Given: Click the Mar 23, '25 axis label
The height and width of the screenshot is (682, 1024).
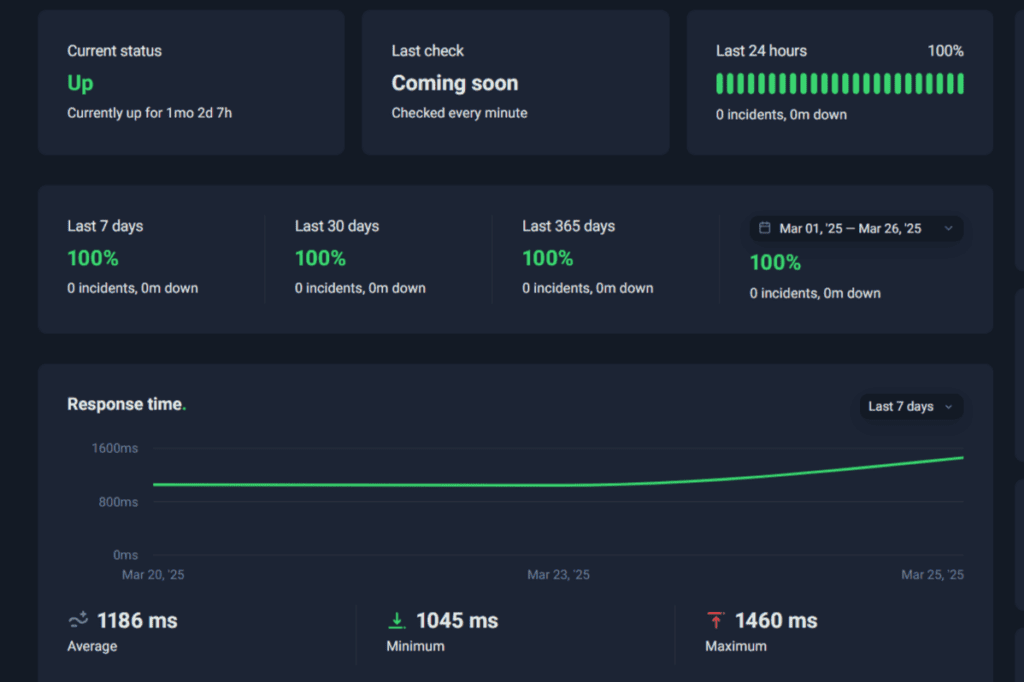Looking at the screenshot, I should tap(558, 575).
